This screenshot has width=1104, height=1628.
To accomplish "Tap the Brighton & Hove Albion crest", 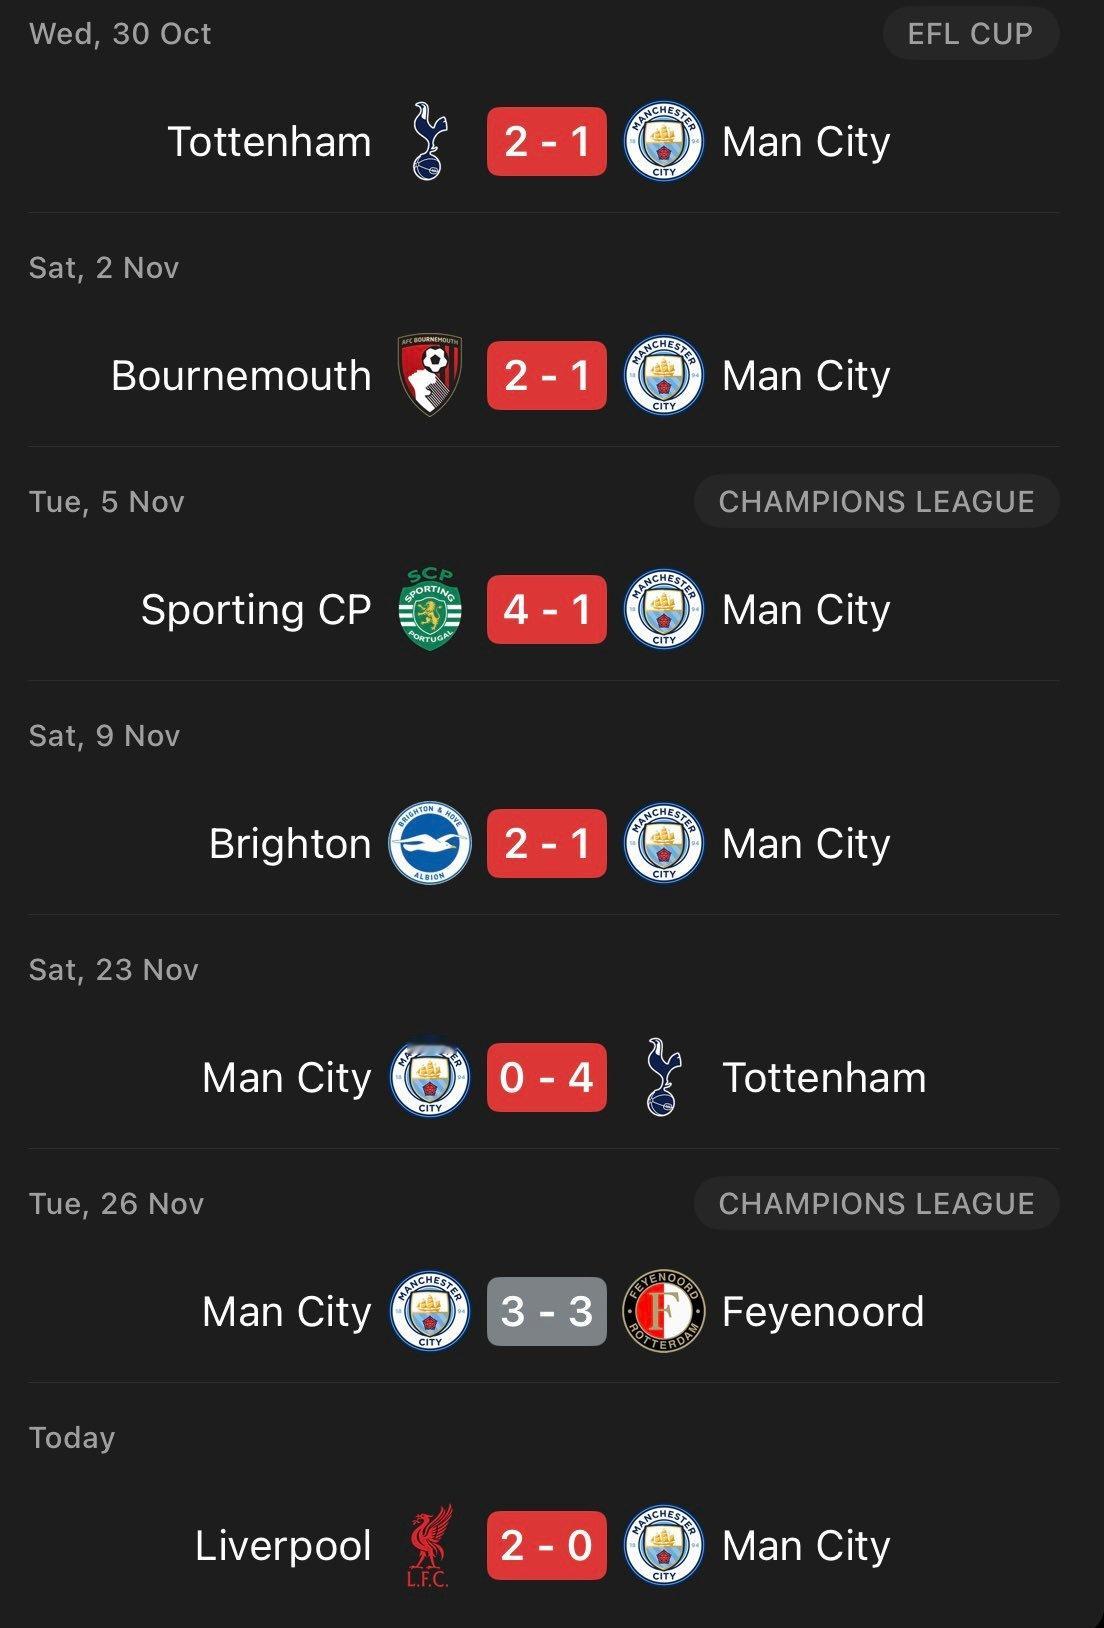I will click(x=429, y=843).
